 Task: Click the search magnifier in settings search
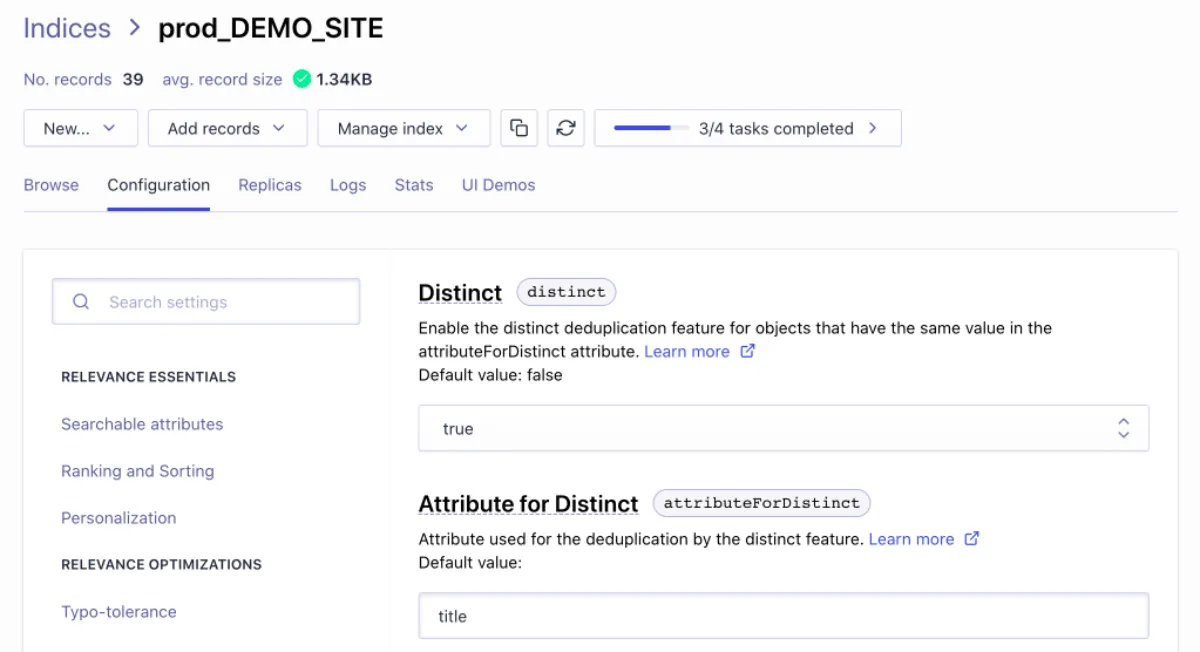(80, 301)
